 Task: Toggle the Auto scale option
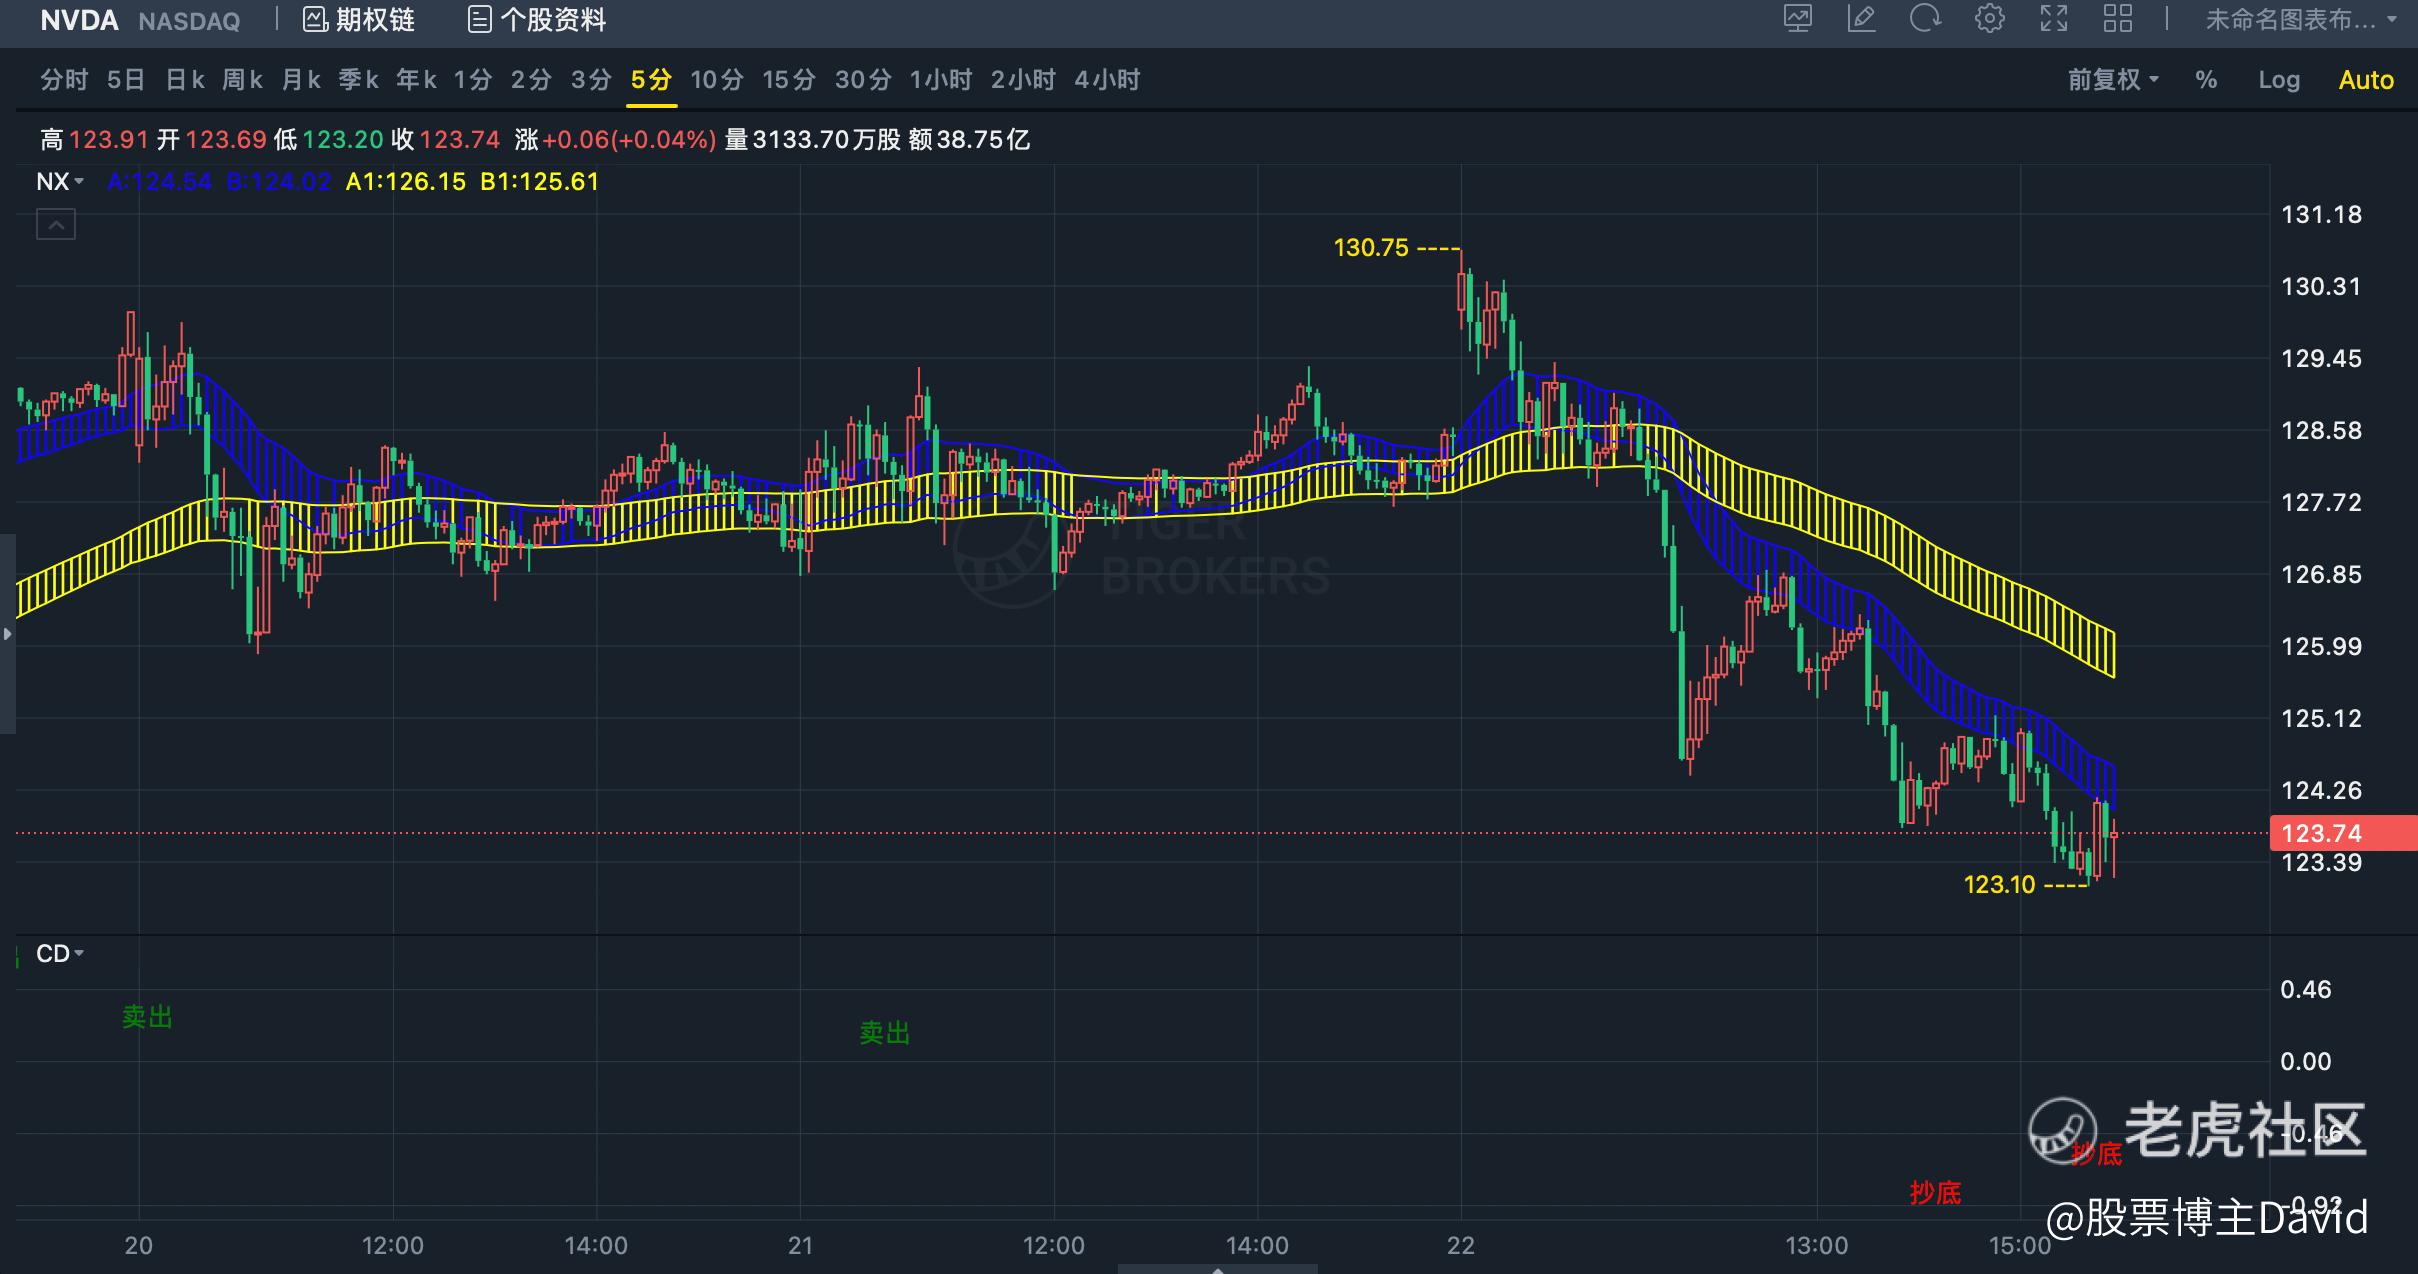click(2366, 80)
